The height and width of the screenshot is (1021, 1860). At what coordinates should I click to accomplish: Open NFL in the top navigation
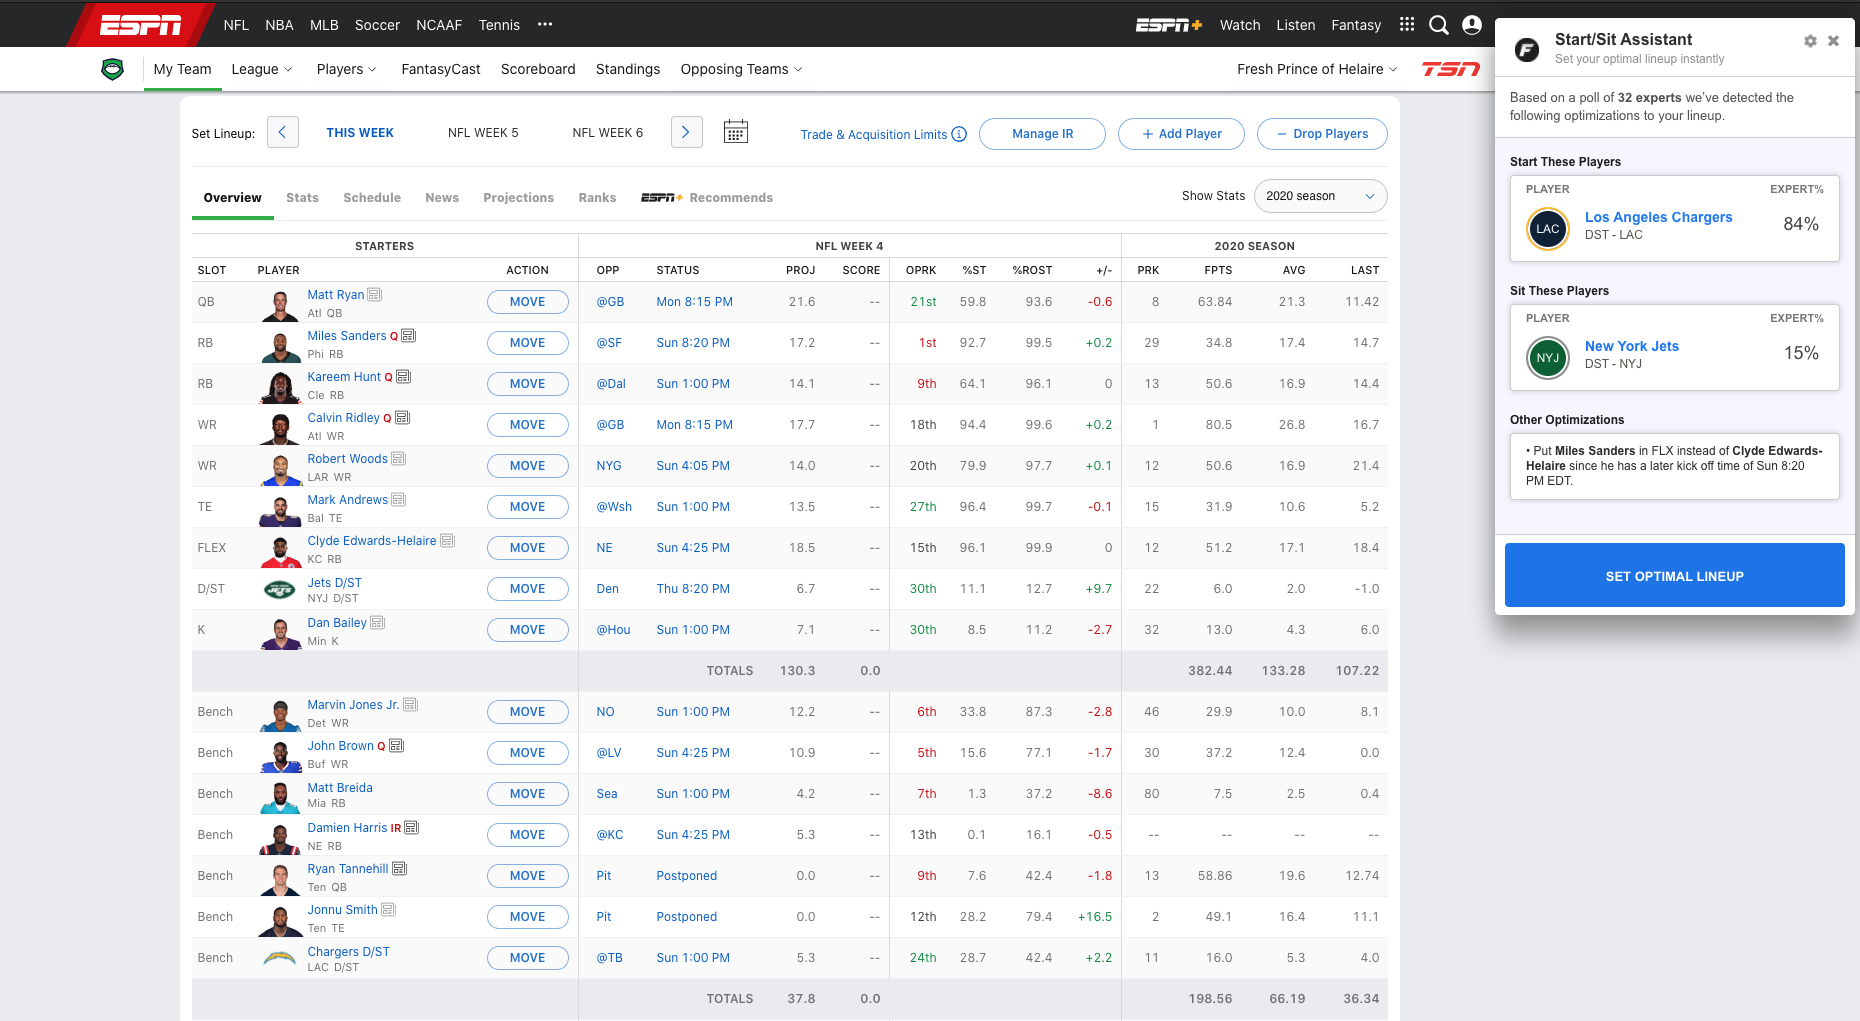click(236, 25)
